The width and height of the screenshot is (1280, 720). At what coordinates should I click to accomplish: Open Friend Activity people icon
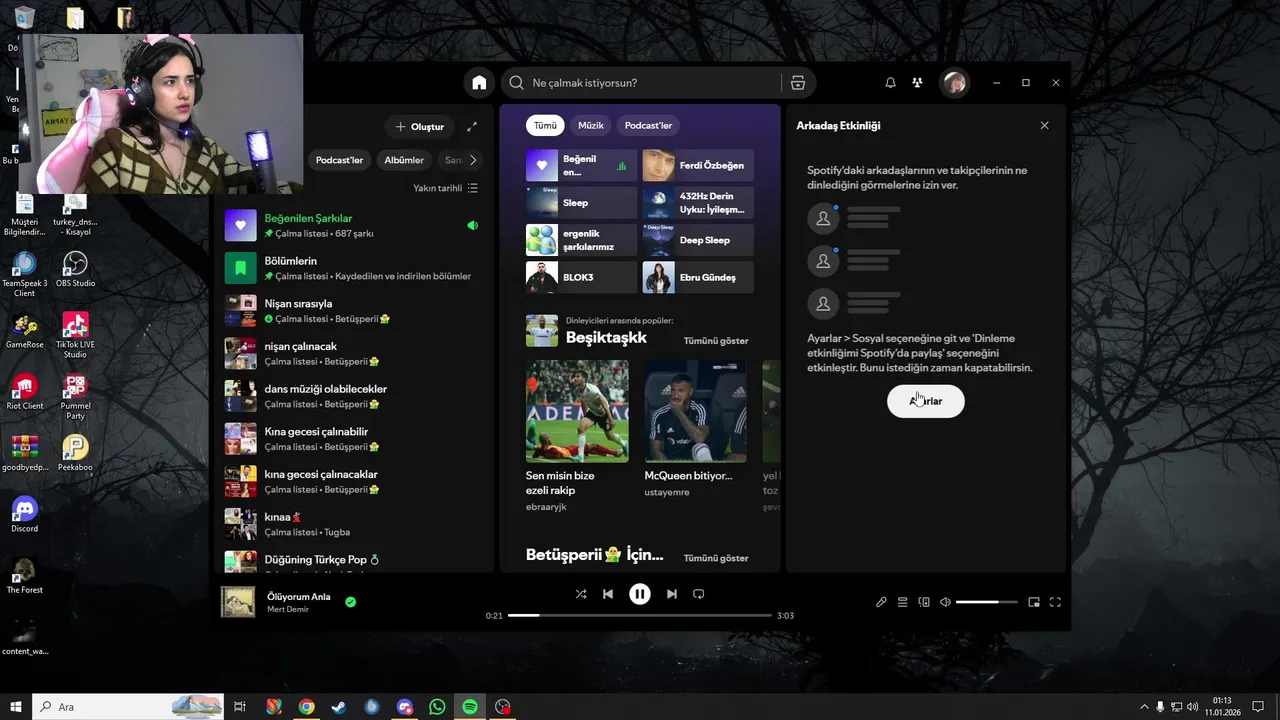pos(917,83)
